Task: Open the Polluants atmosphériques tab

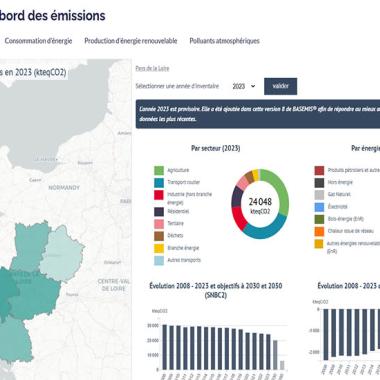Action: (224, 41)
